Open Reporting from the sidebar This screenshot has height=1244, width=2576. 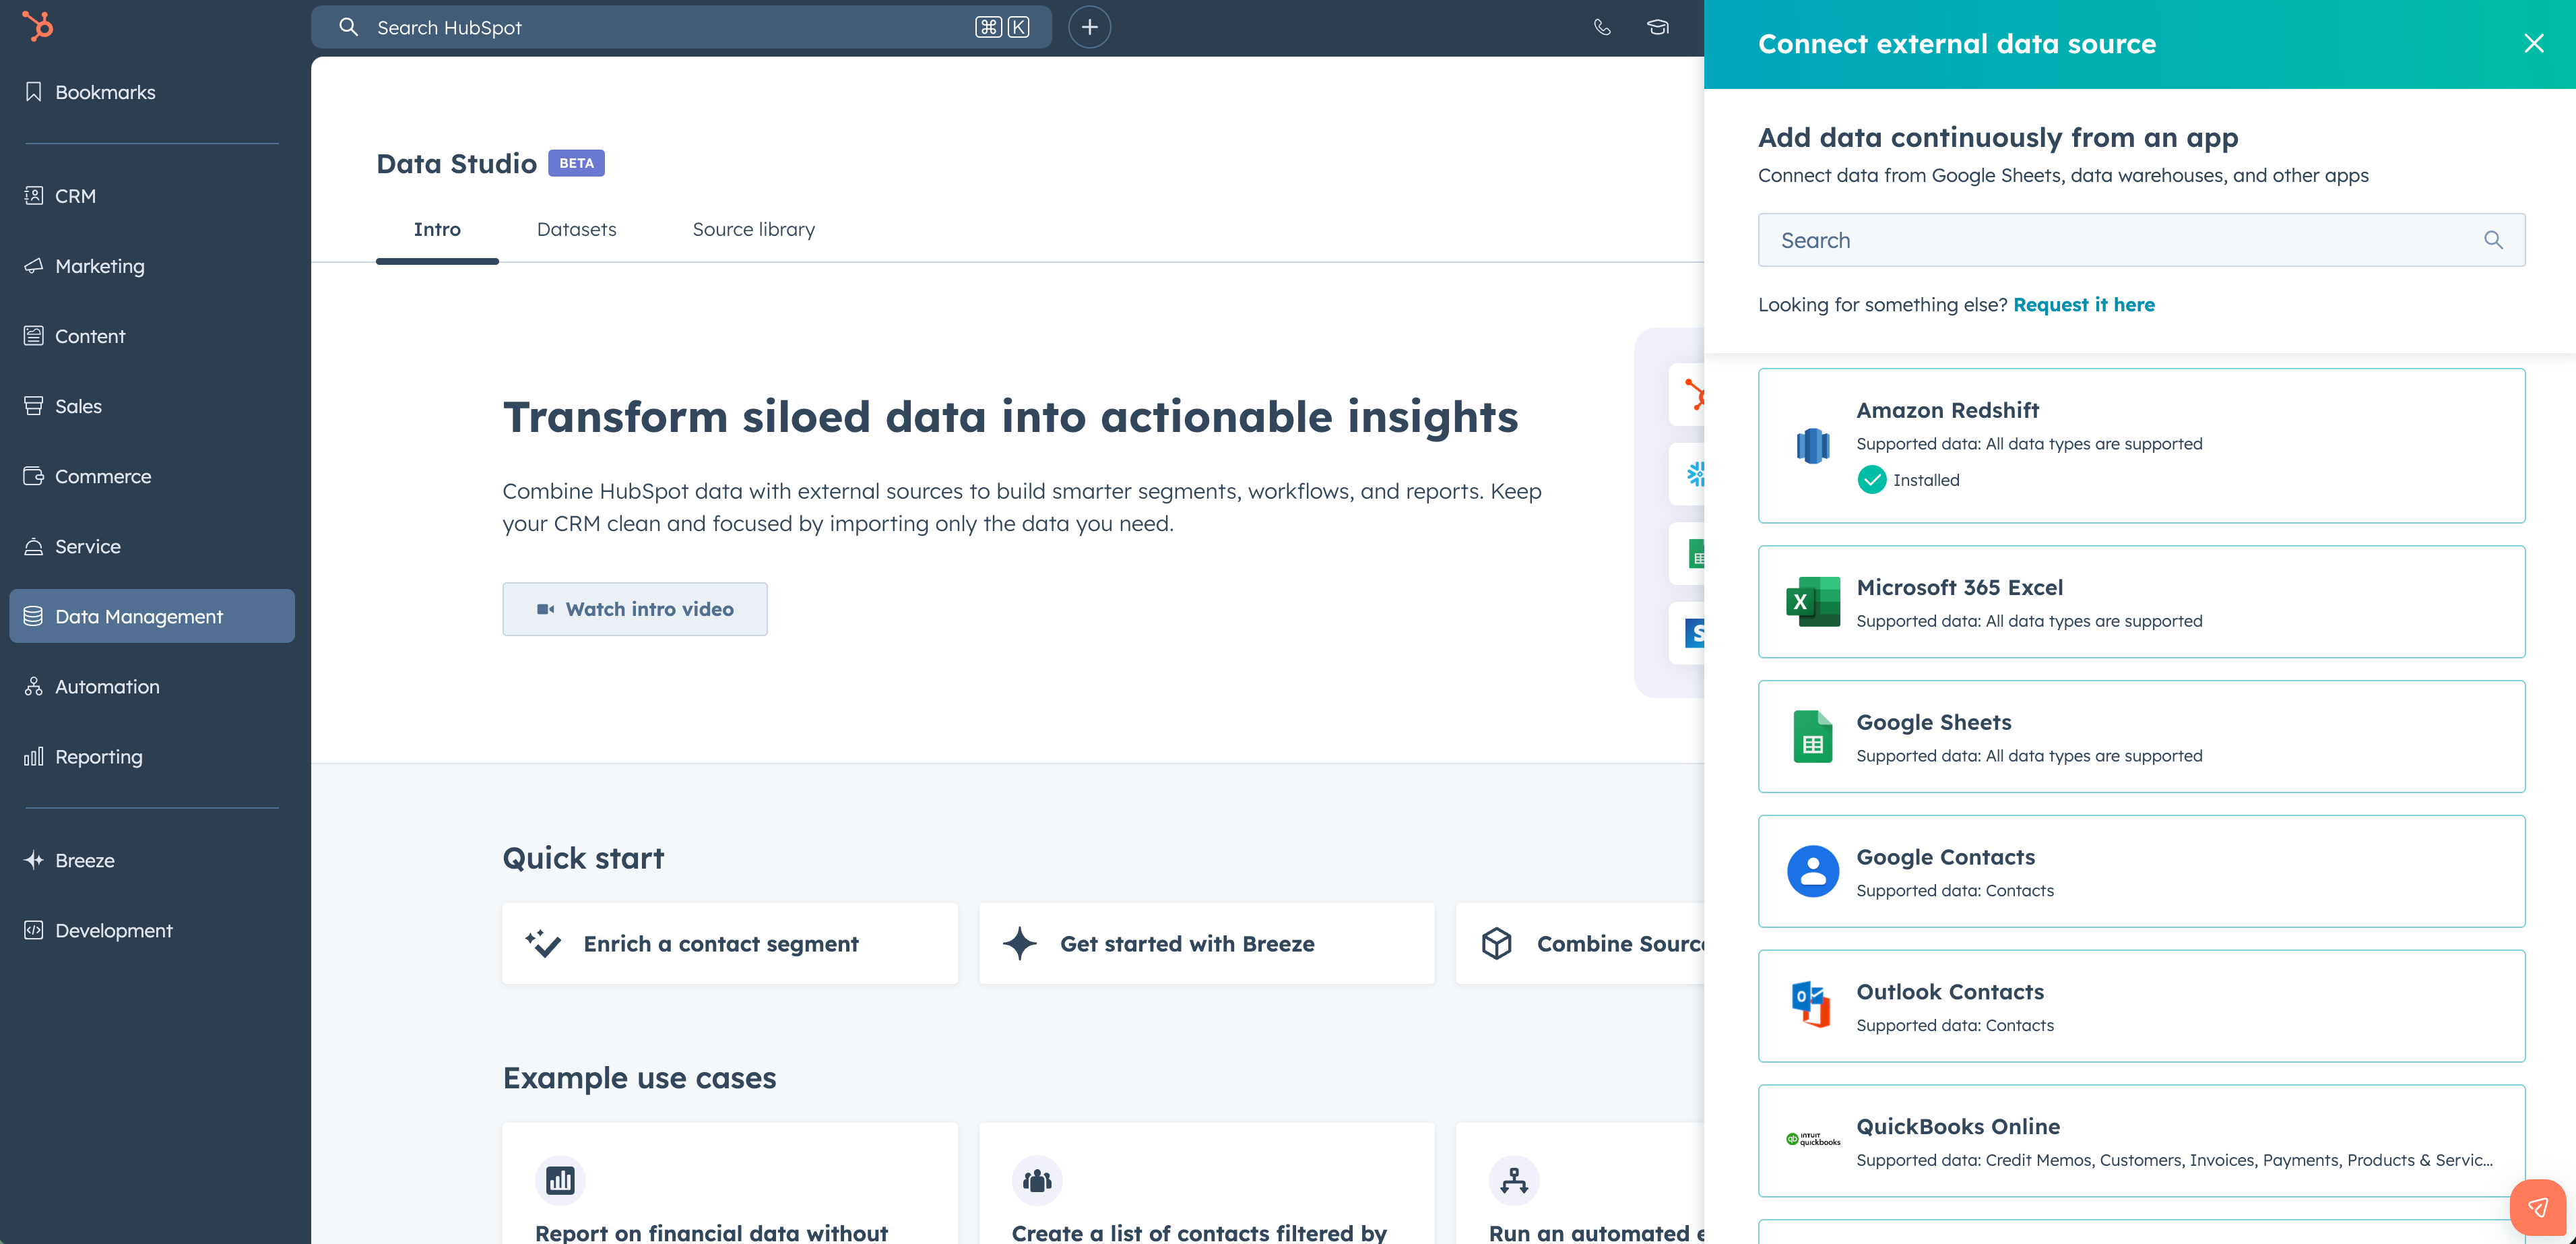tap(99, 757)
